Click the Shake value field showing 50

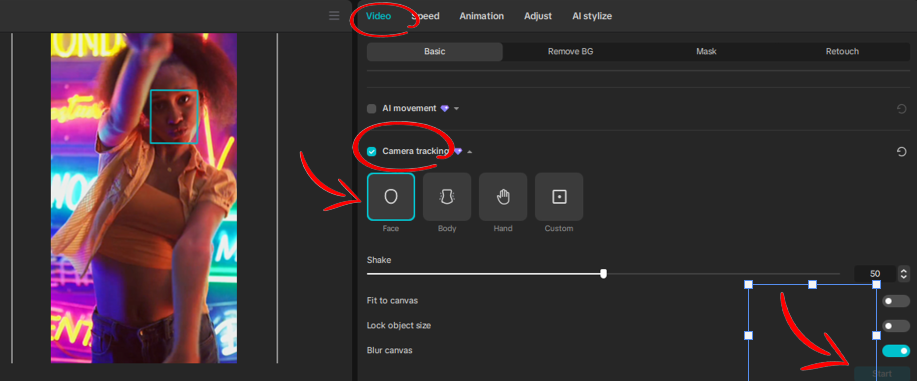(875, 273)
